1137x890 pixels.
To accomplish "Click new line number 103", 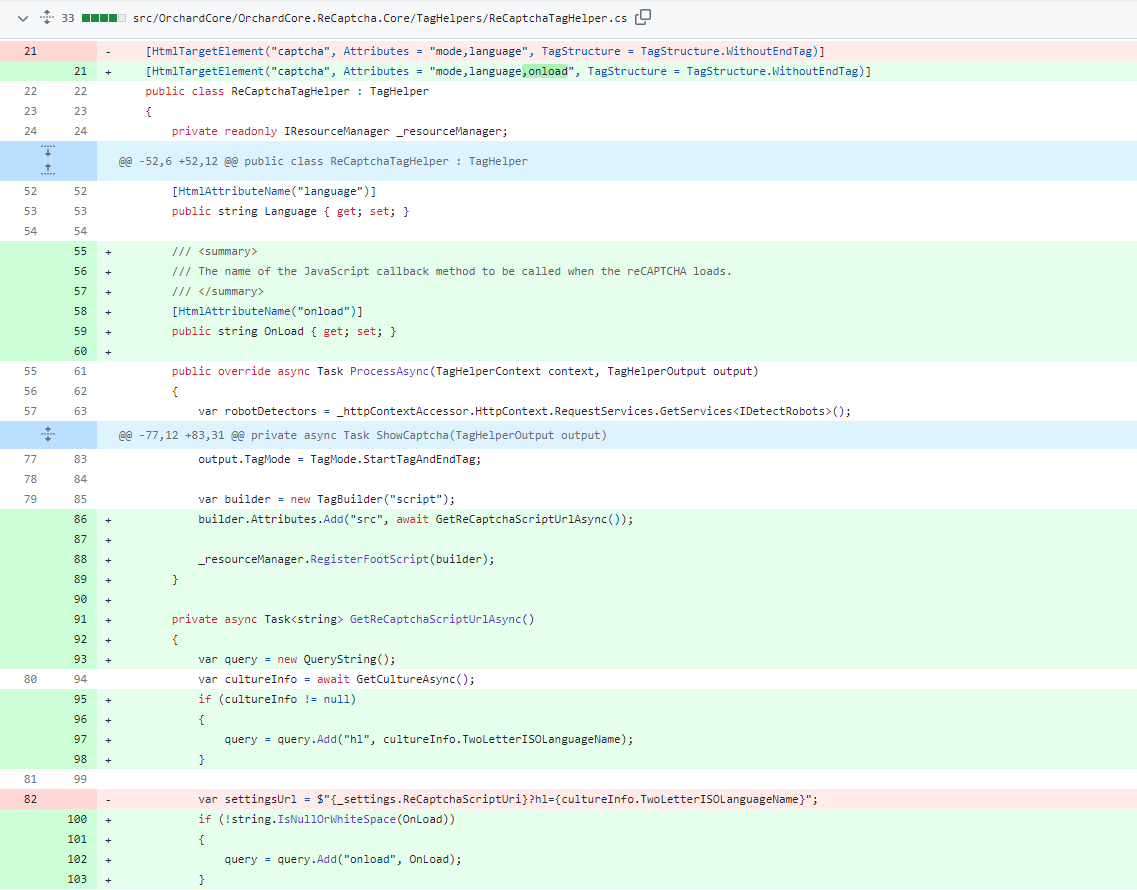I will [x=77, y=879].
